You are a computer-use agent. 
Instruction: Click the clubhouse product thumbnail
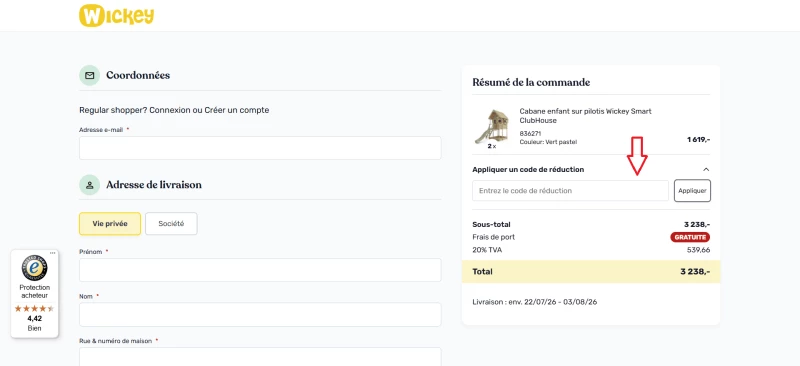pos(491,127)
